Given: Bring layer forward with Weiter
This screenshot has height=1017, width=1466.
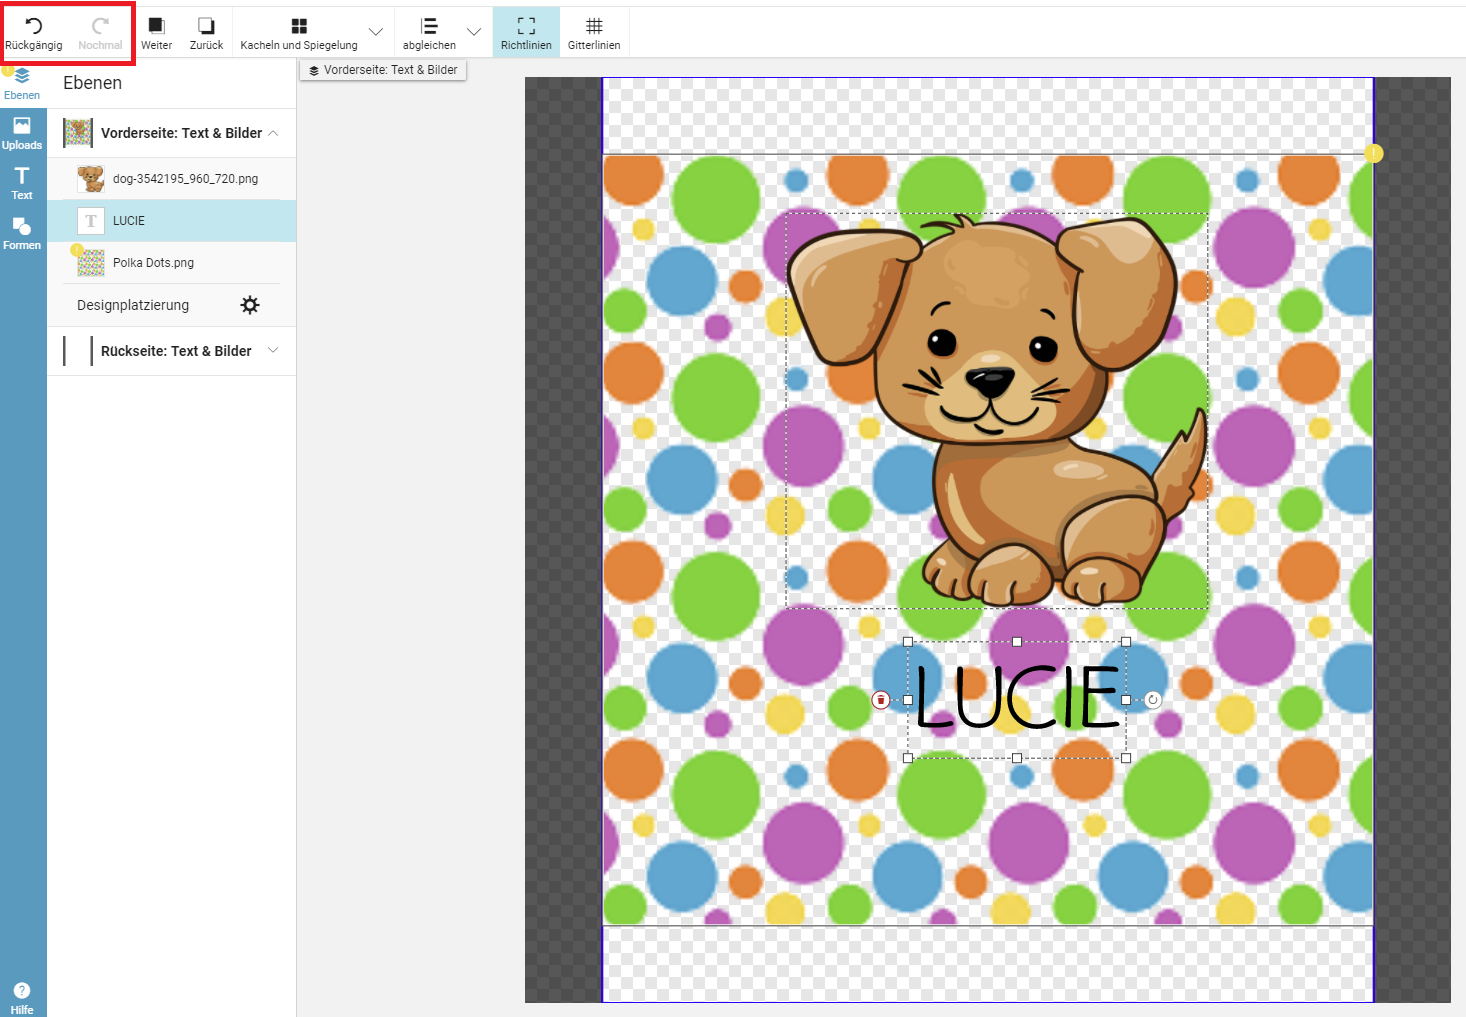Looking at the screenshot, I should (x=156, y=33).
